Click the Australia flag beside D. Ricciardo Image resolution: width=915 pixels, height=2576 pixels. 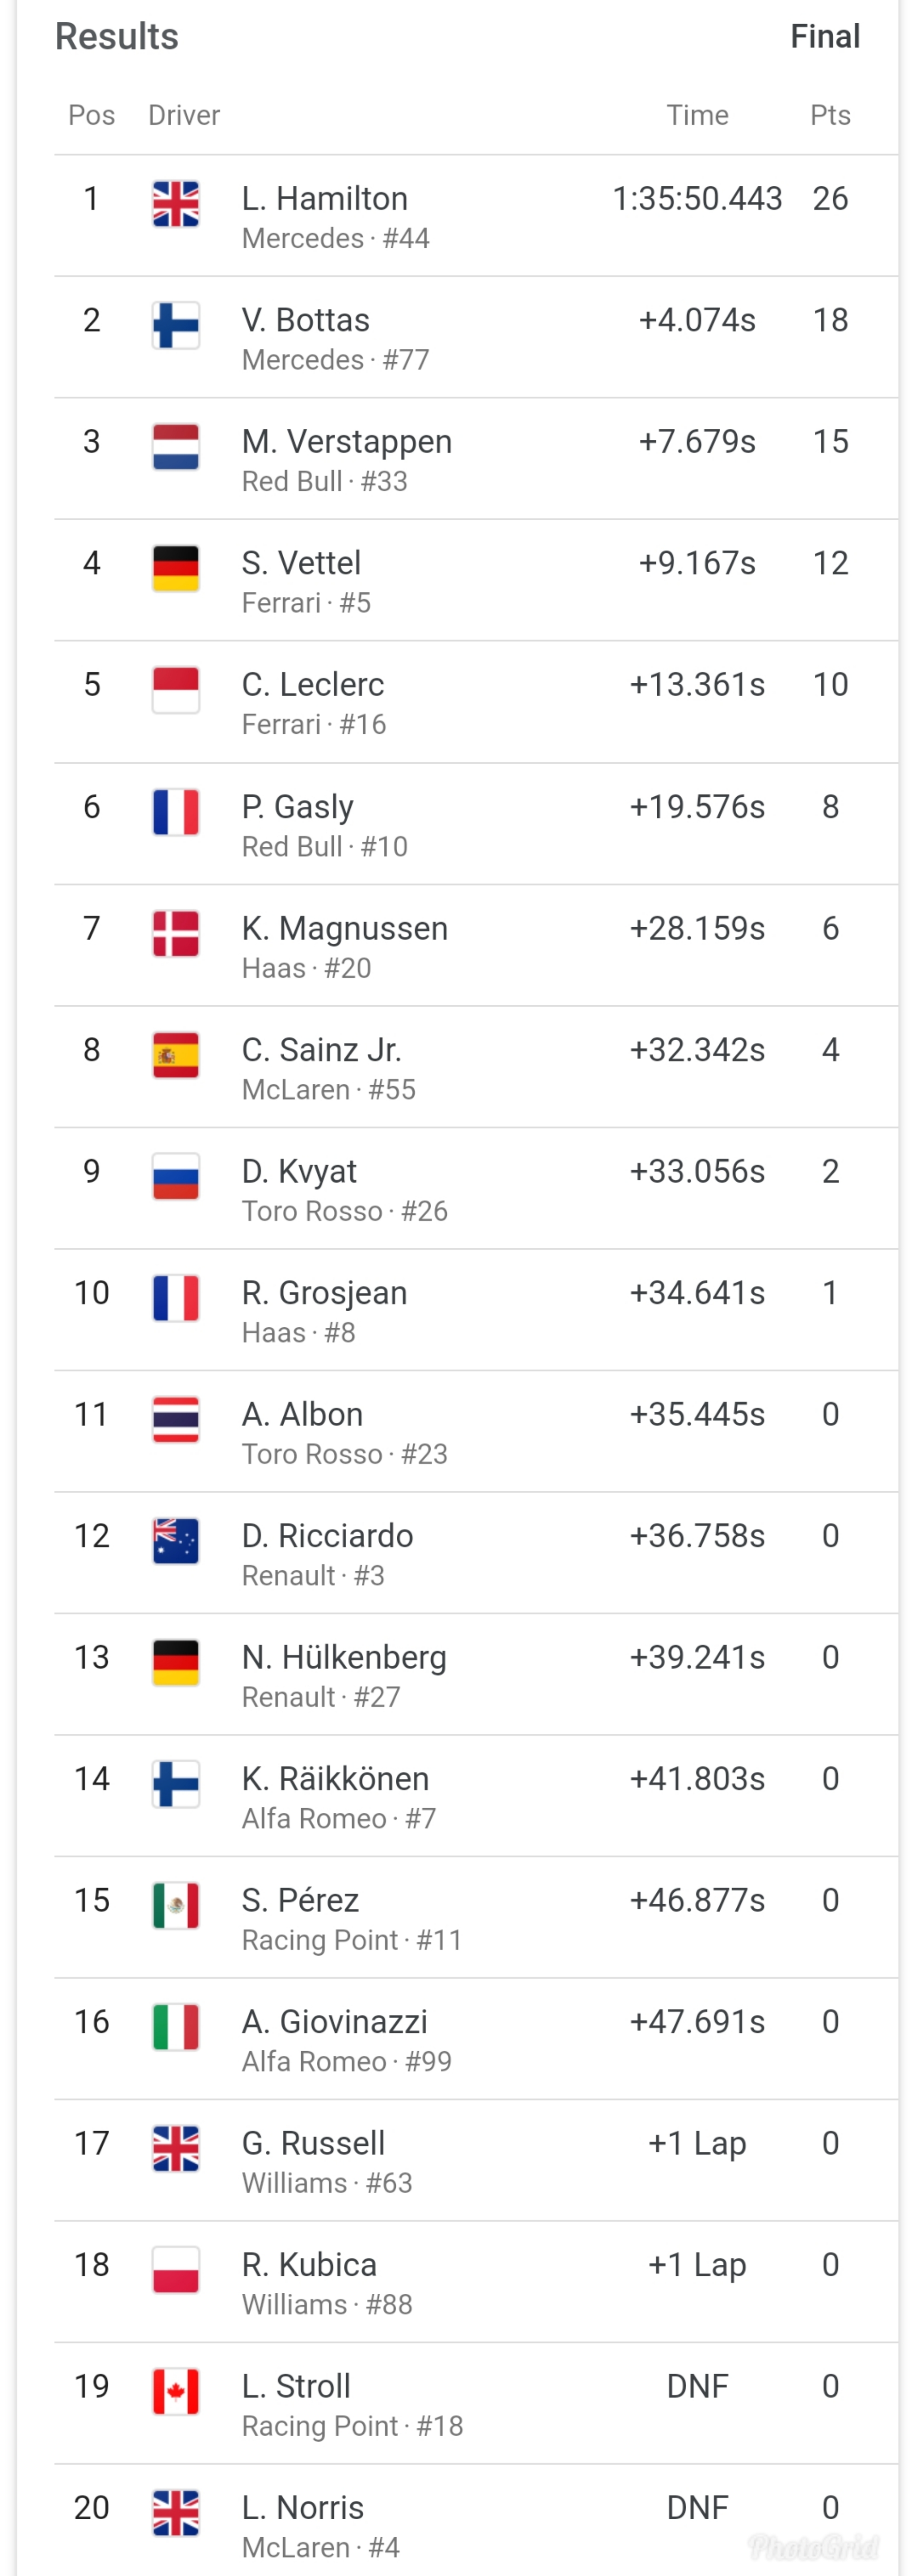(x=176, y=1541)
